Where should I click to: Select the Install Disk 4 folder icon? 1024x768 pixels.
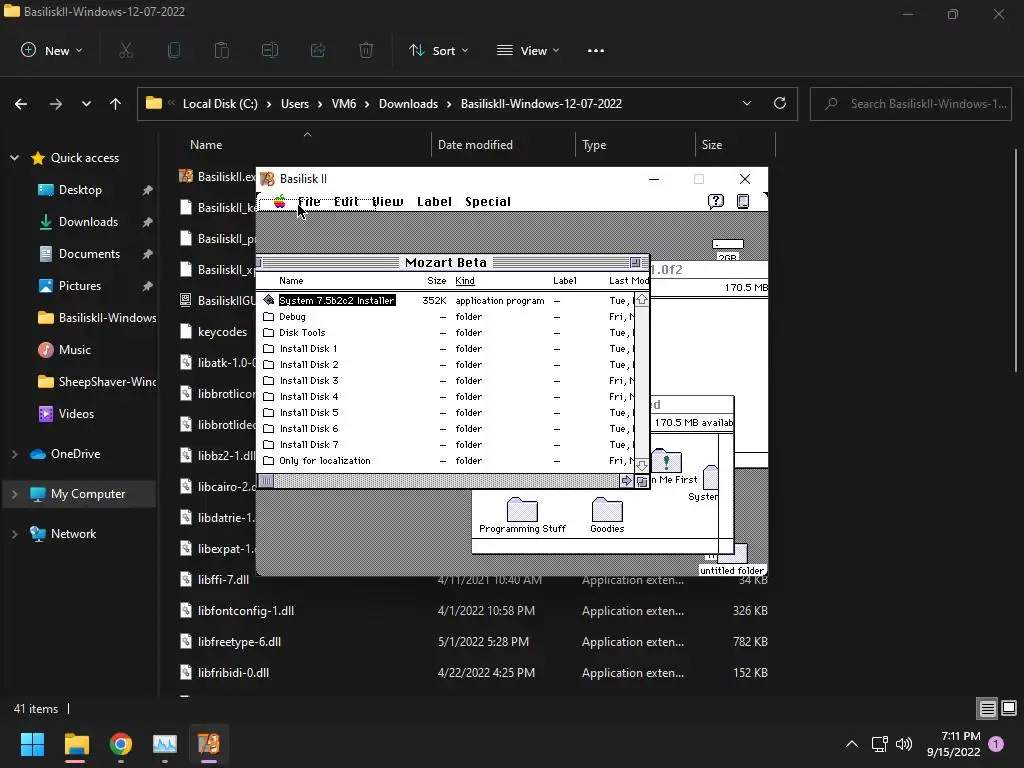(268, 396)
